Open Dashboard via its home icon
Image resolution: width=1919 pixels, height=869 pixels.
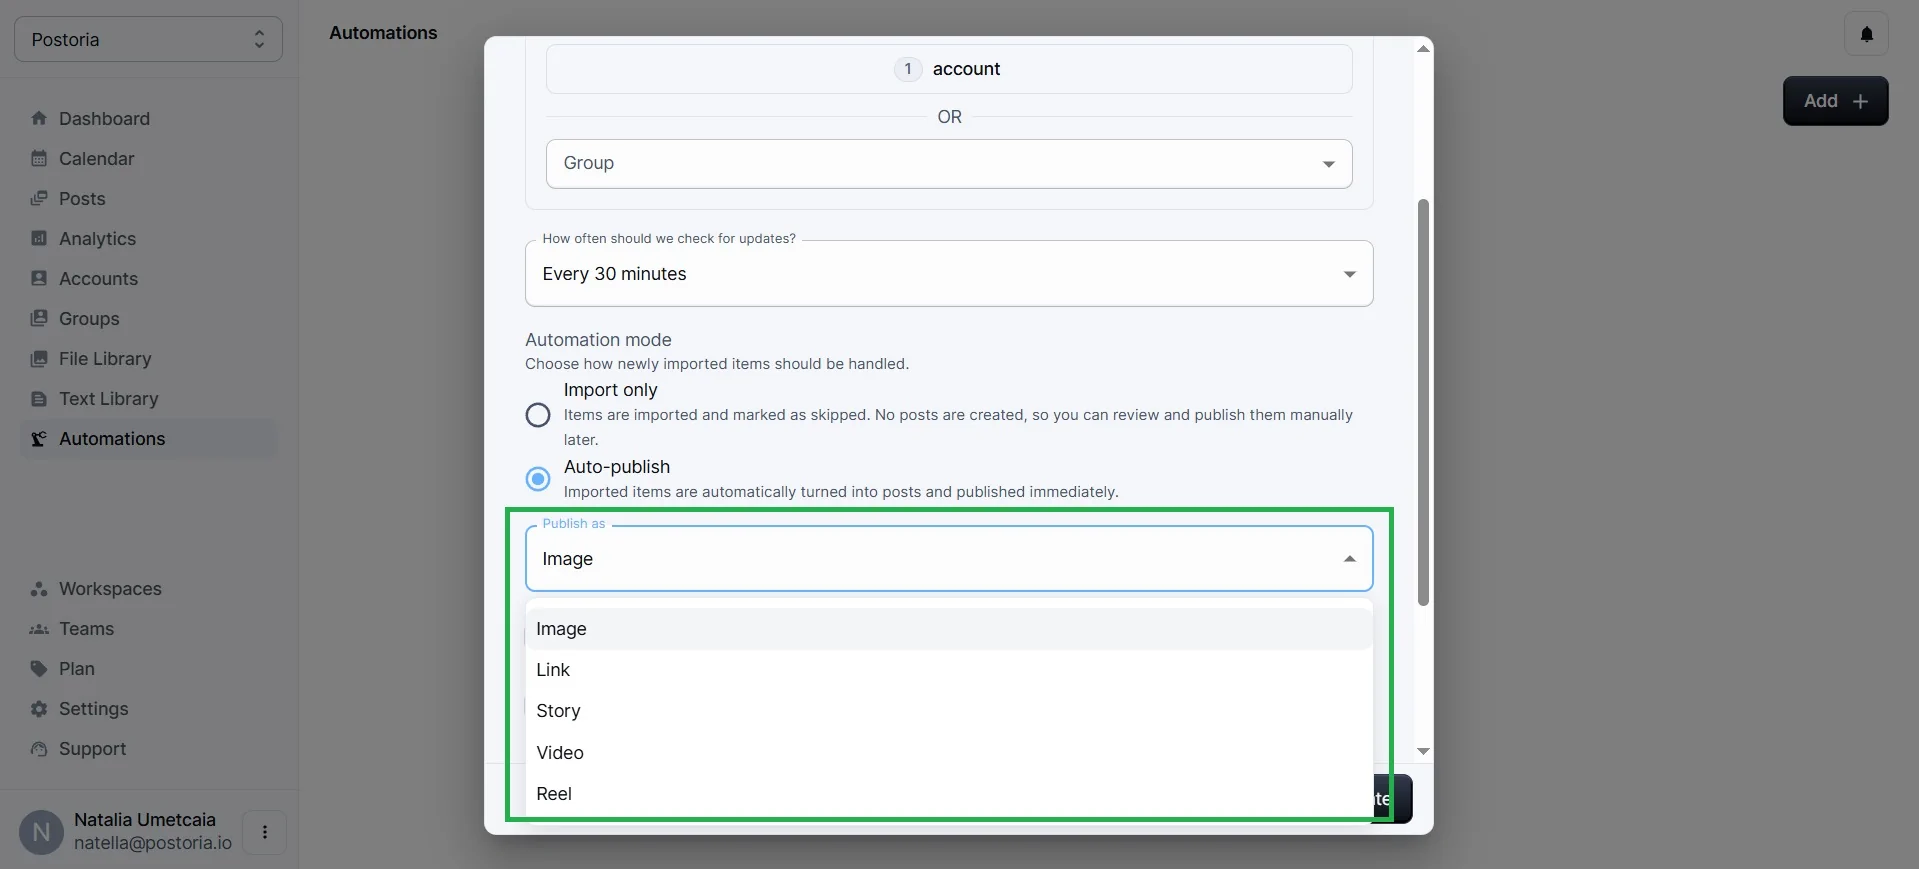39,118
